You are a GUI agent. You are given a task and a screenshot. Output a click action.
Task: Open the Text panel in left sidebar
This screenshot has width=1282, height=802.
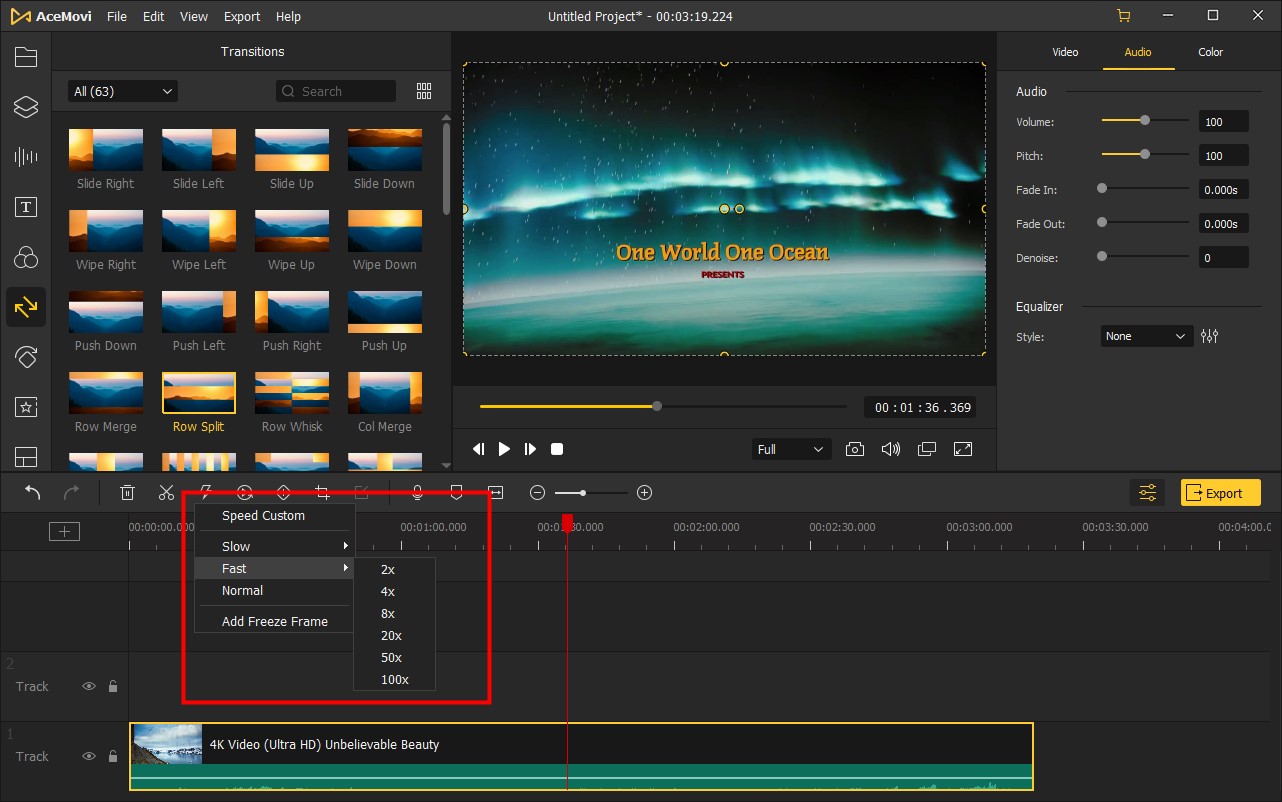pos(25,207)
